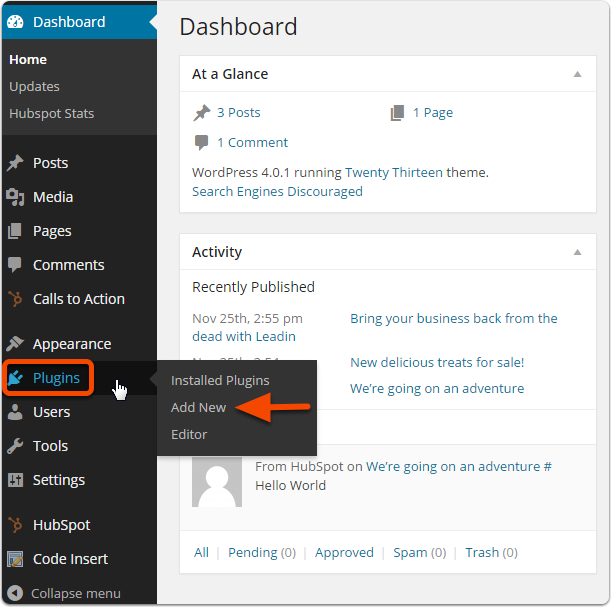
Task: Filter comments by Pending
Action: [254, 552]
